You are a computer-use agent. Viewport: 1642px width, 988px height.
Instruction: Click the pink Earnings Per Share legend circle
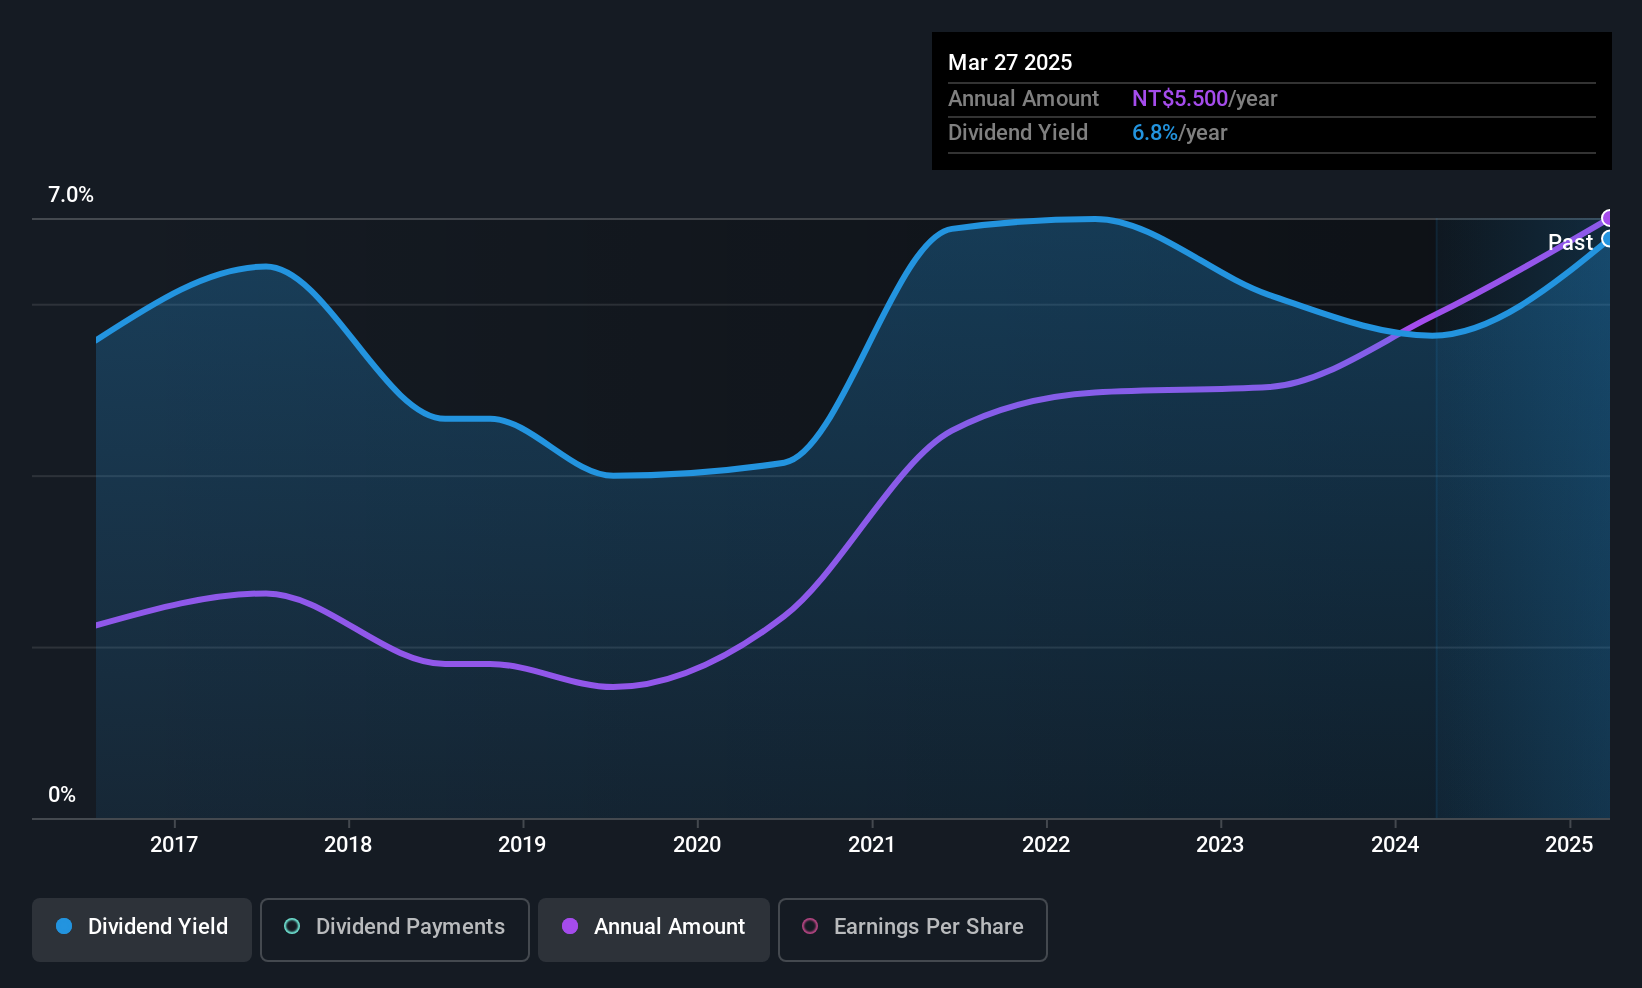click(x=810, y=926)
